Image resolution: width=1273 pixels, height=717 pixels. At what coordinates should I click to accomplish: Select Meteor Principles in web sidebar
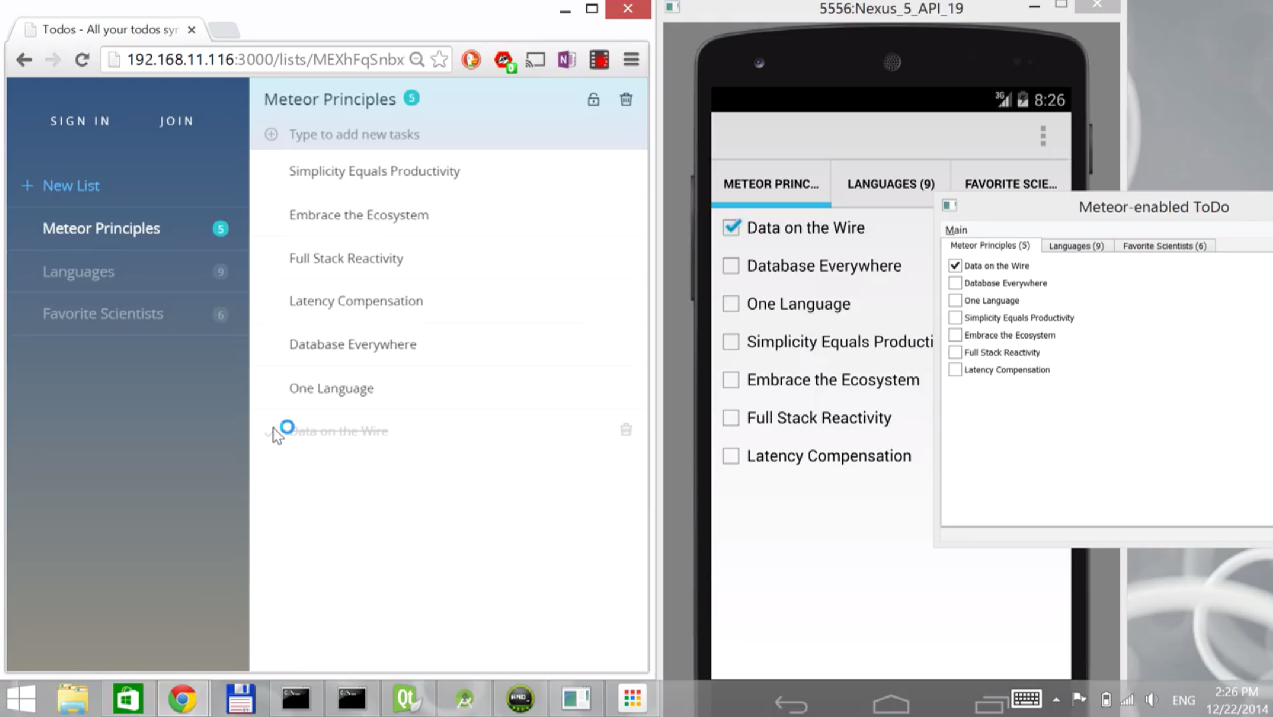coord(128,228)
